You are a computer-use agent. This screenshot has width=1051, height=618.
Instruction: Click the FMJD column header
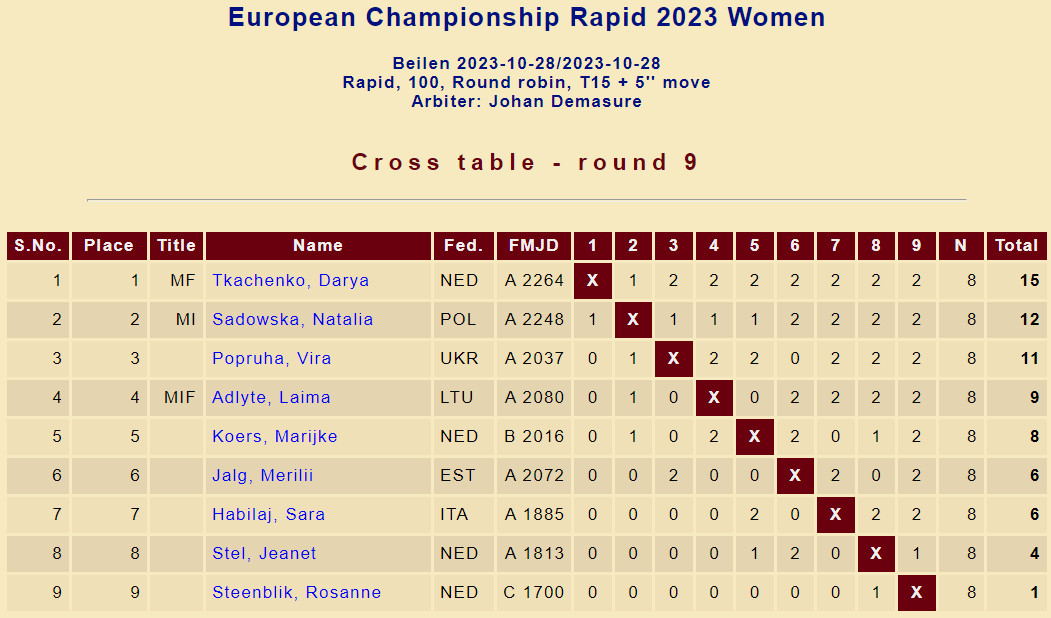click(x=534, y=246)
